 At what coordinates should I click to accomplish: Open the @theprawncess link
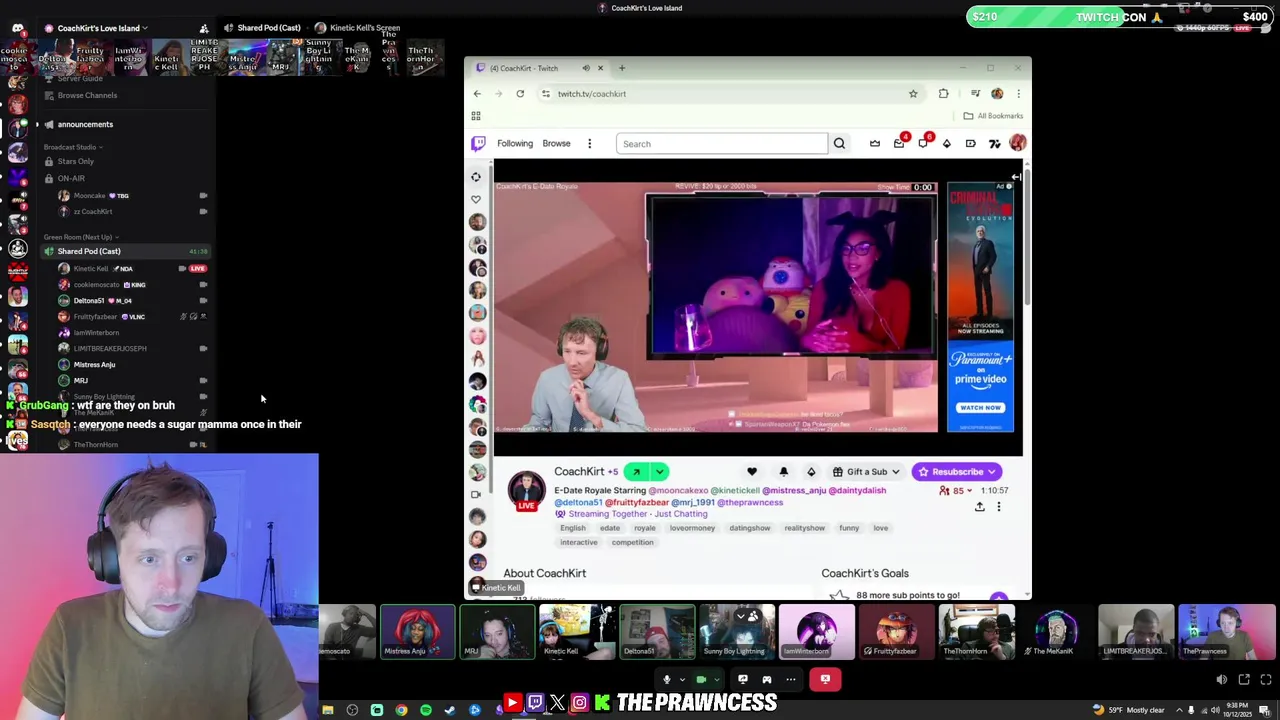pos(750,502)
